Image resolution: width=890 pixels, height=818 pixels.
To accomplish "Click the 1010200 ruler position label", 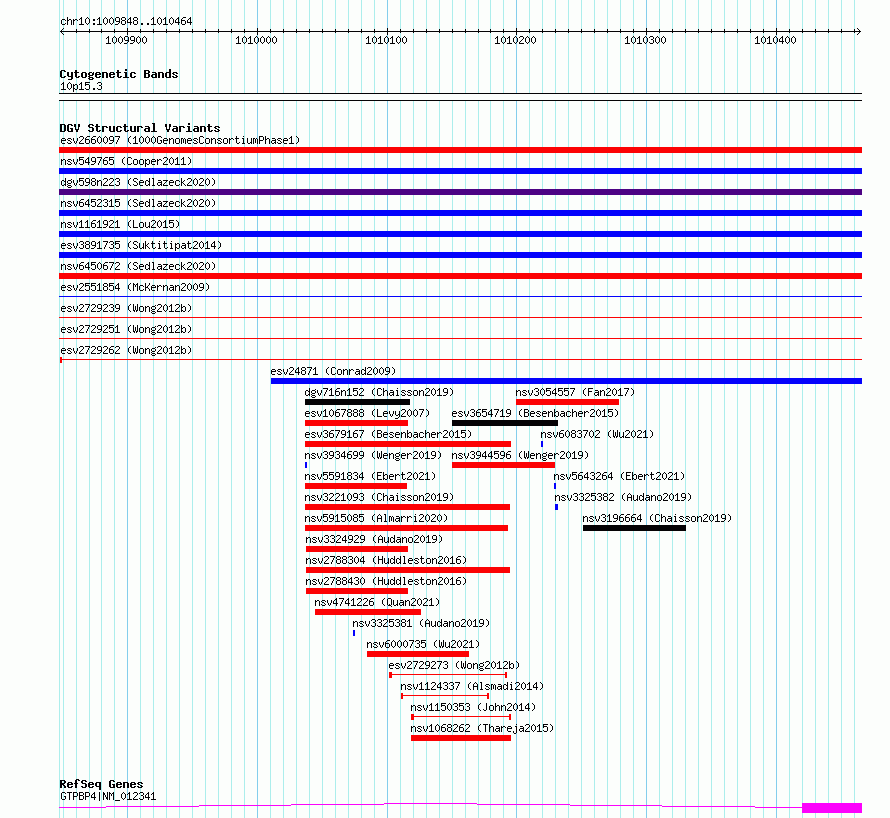I will (515, 40).
